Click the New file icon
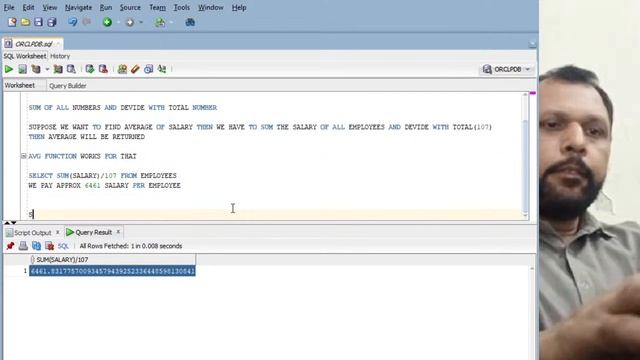The image size is (640, 360). click(x=12, y=22)
